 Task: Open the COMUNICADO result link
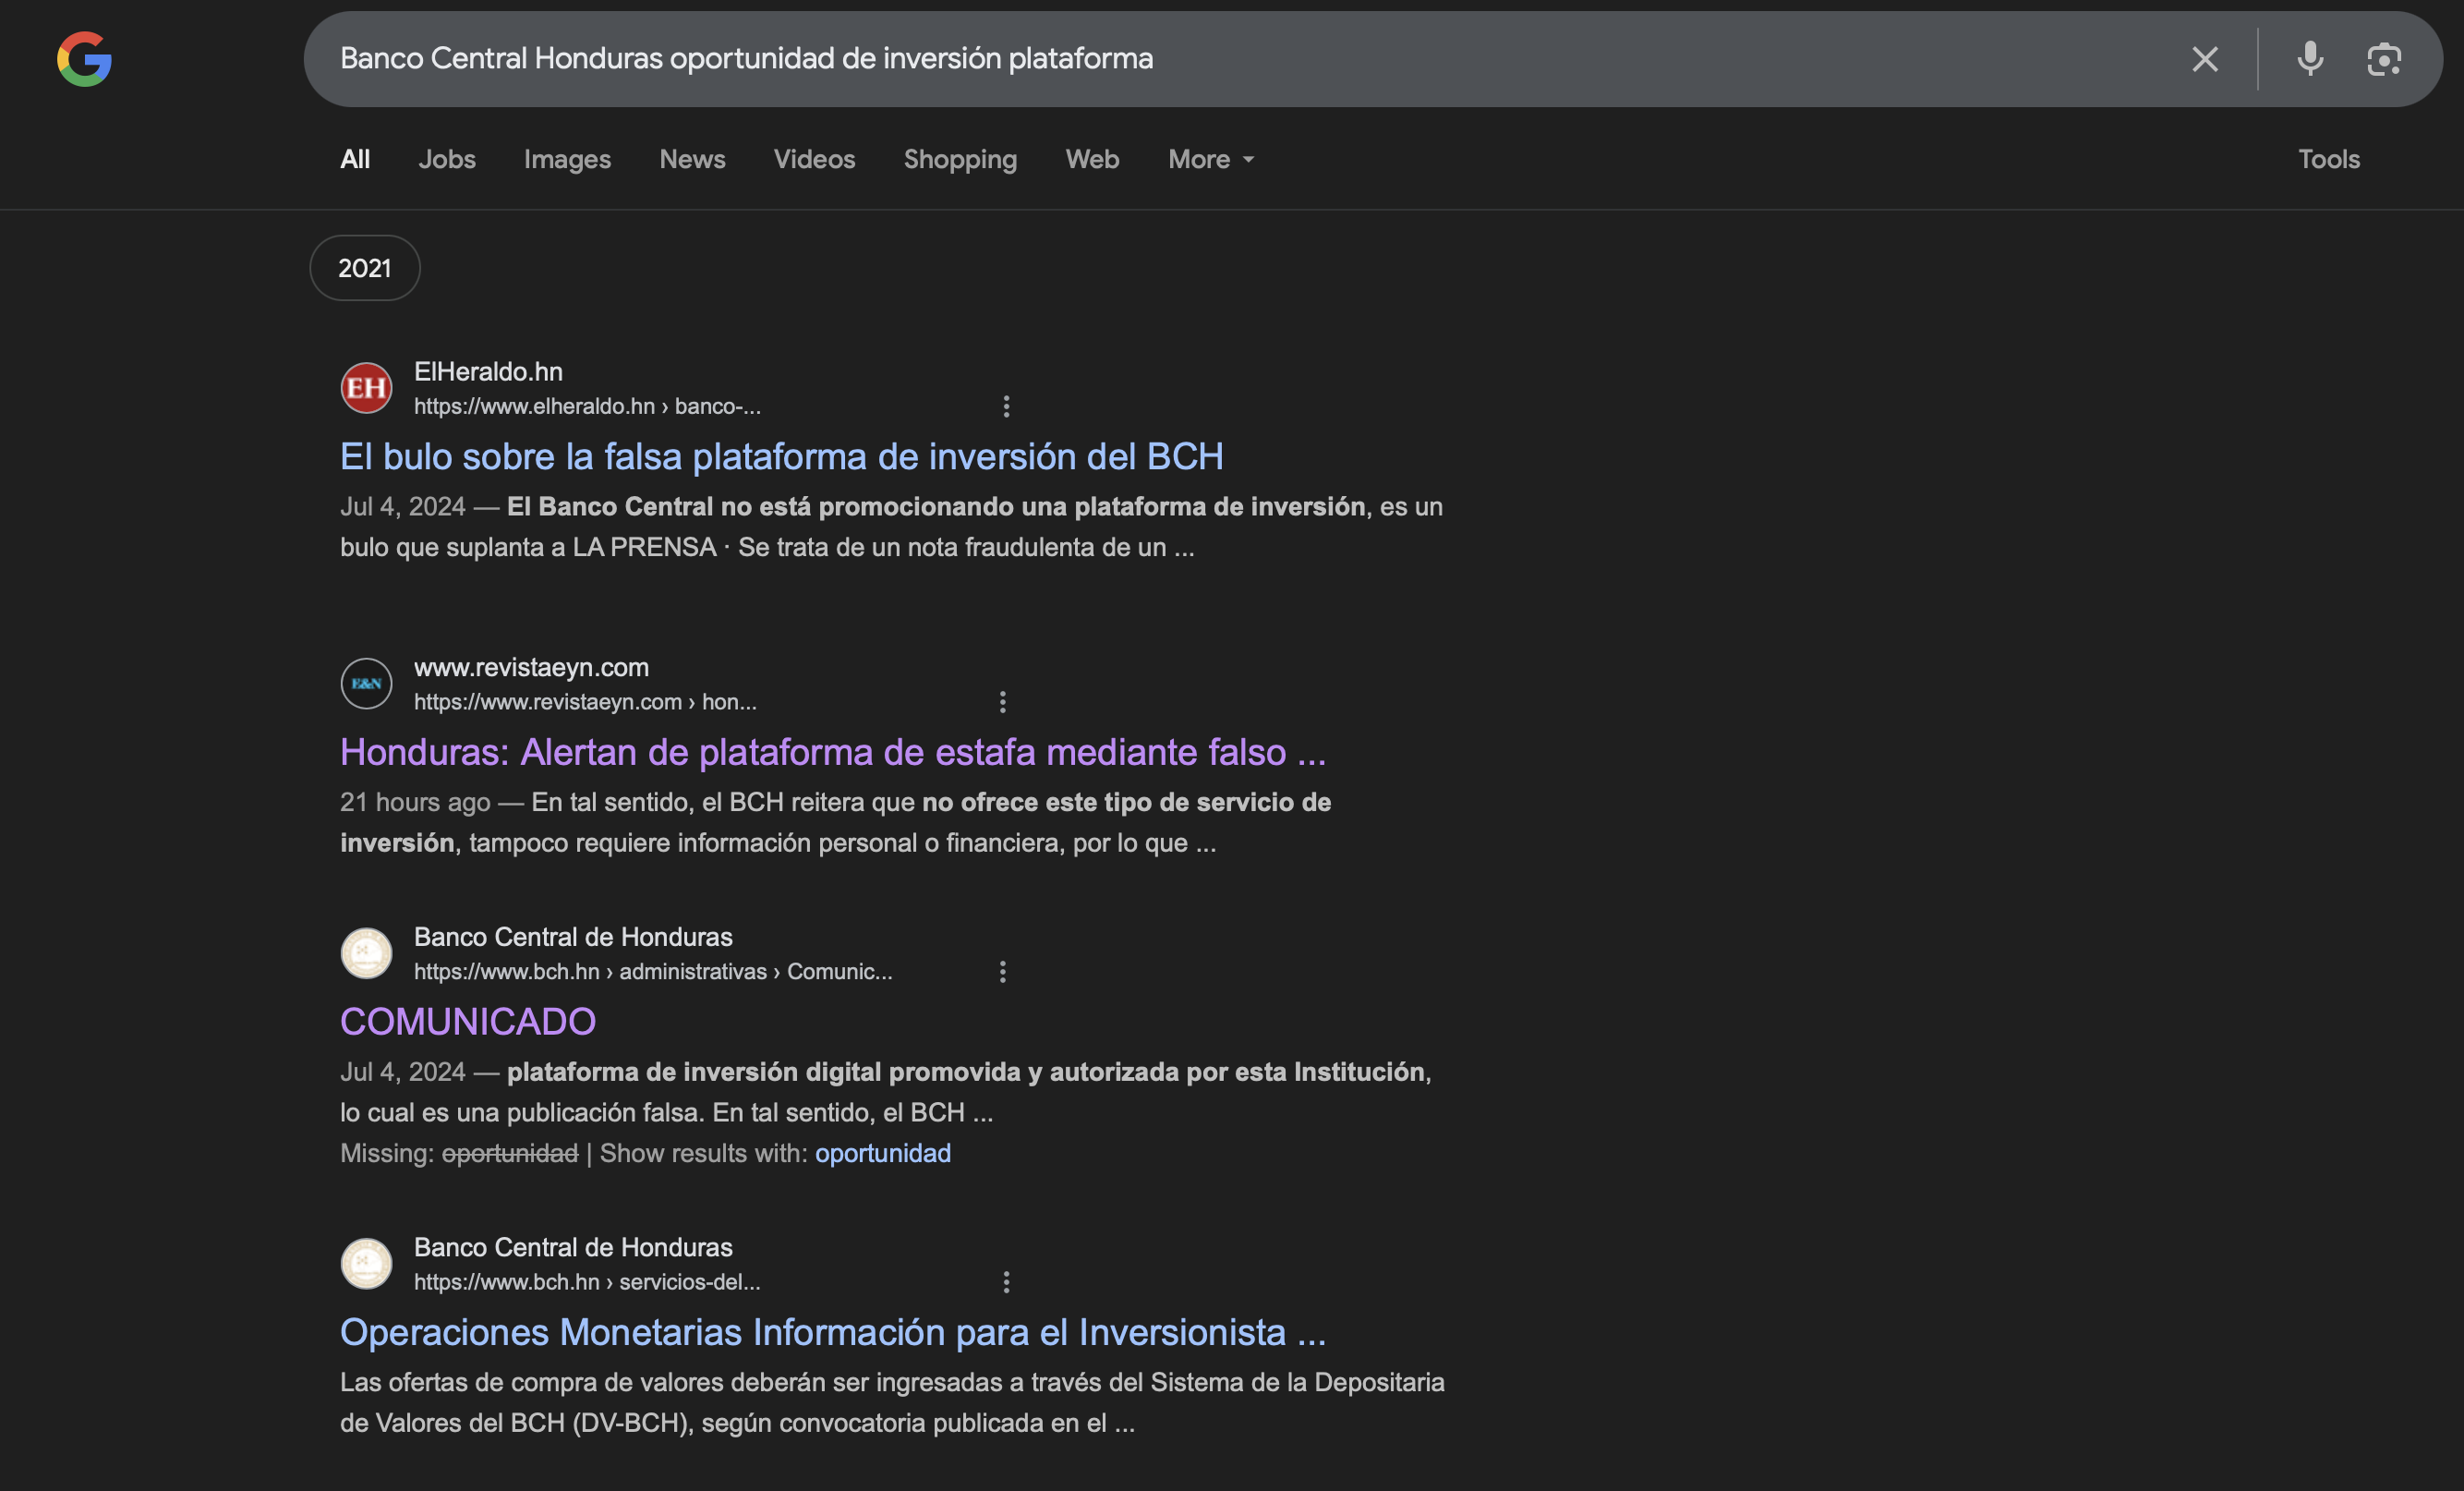tap(468, 1022)
